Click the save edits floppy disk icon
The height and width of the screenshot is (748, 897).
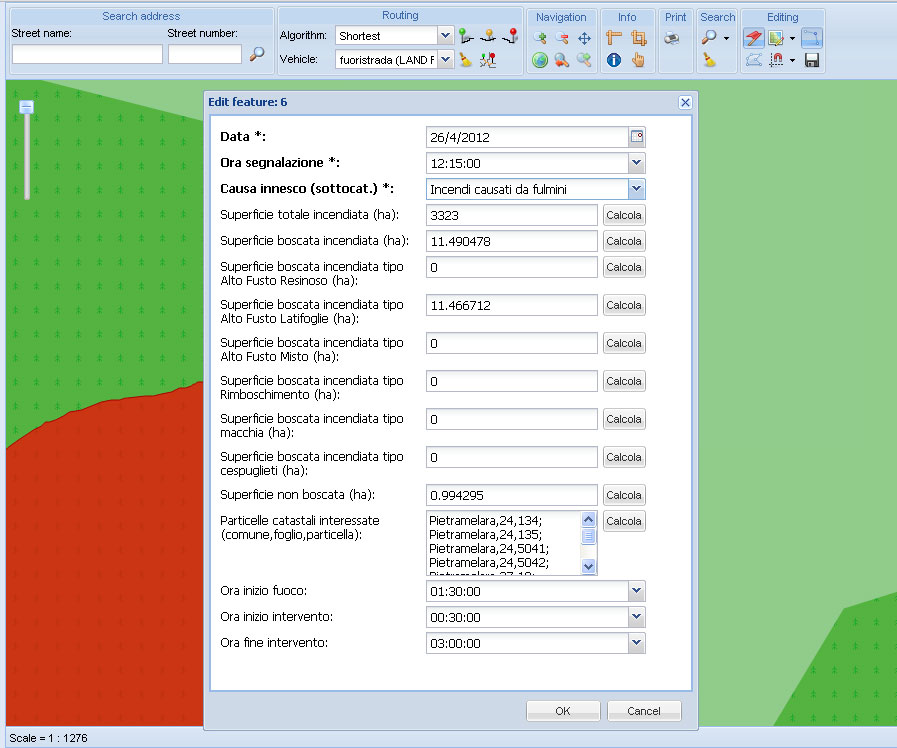pos(811,60)
